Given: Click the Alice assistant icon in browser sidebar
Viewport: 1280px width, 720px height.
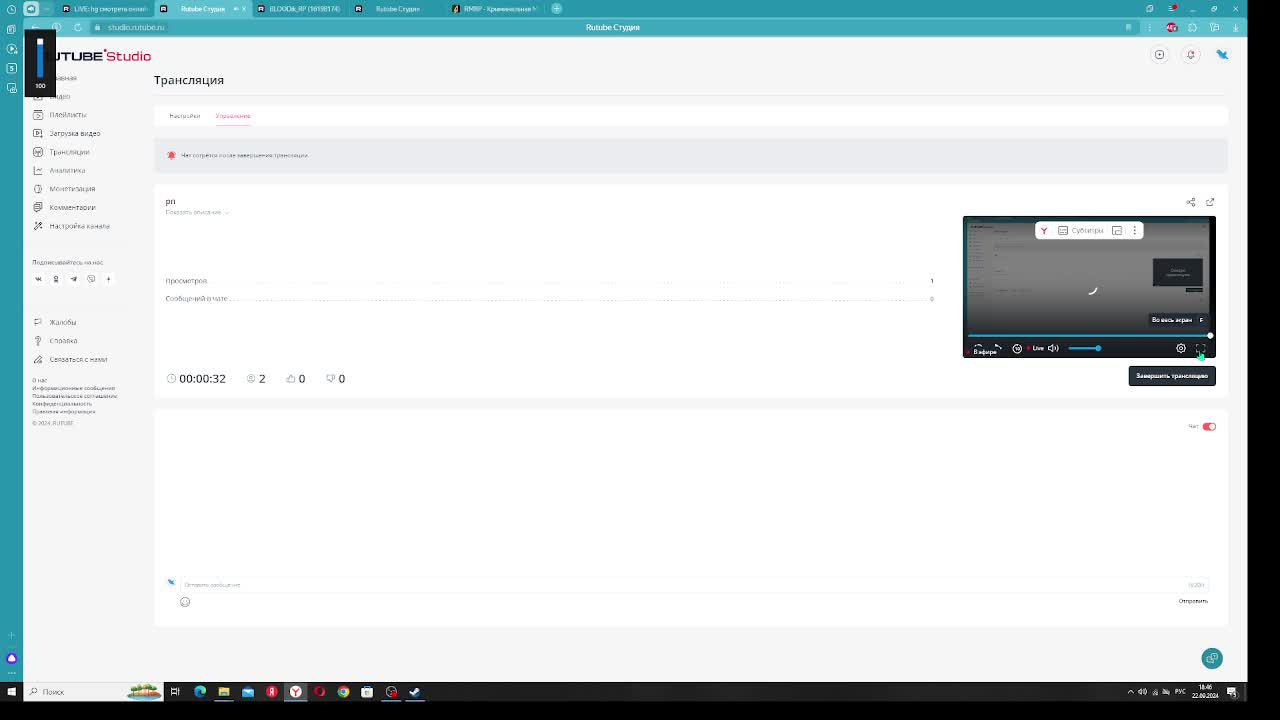Looking at the screenshot, I should [11, 658].
